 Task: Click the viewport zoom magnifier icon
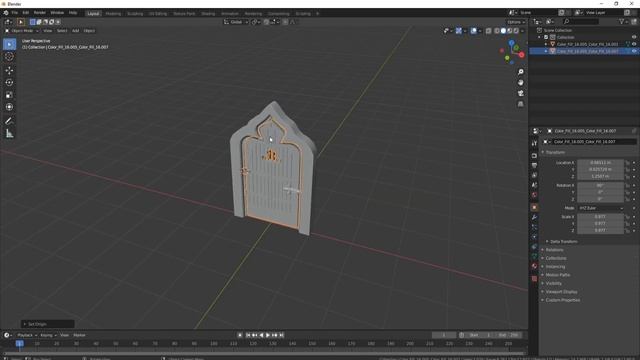pos(520,72)
